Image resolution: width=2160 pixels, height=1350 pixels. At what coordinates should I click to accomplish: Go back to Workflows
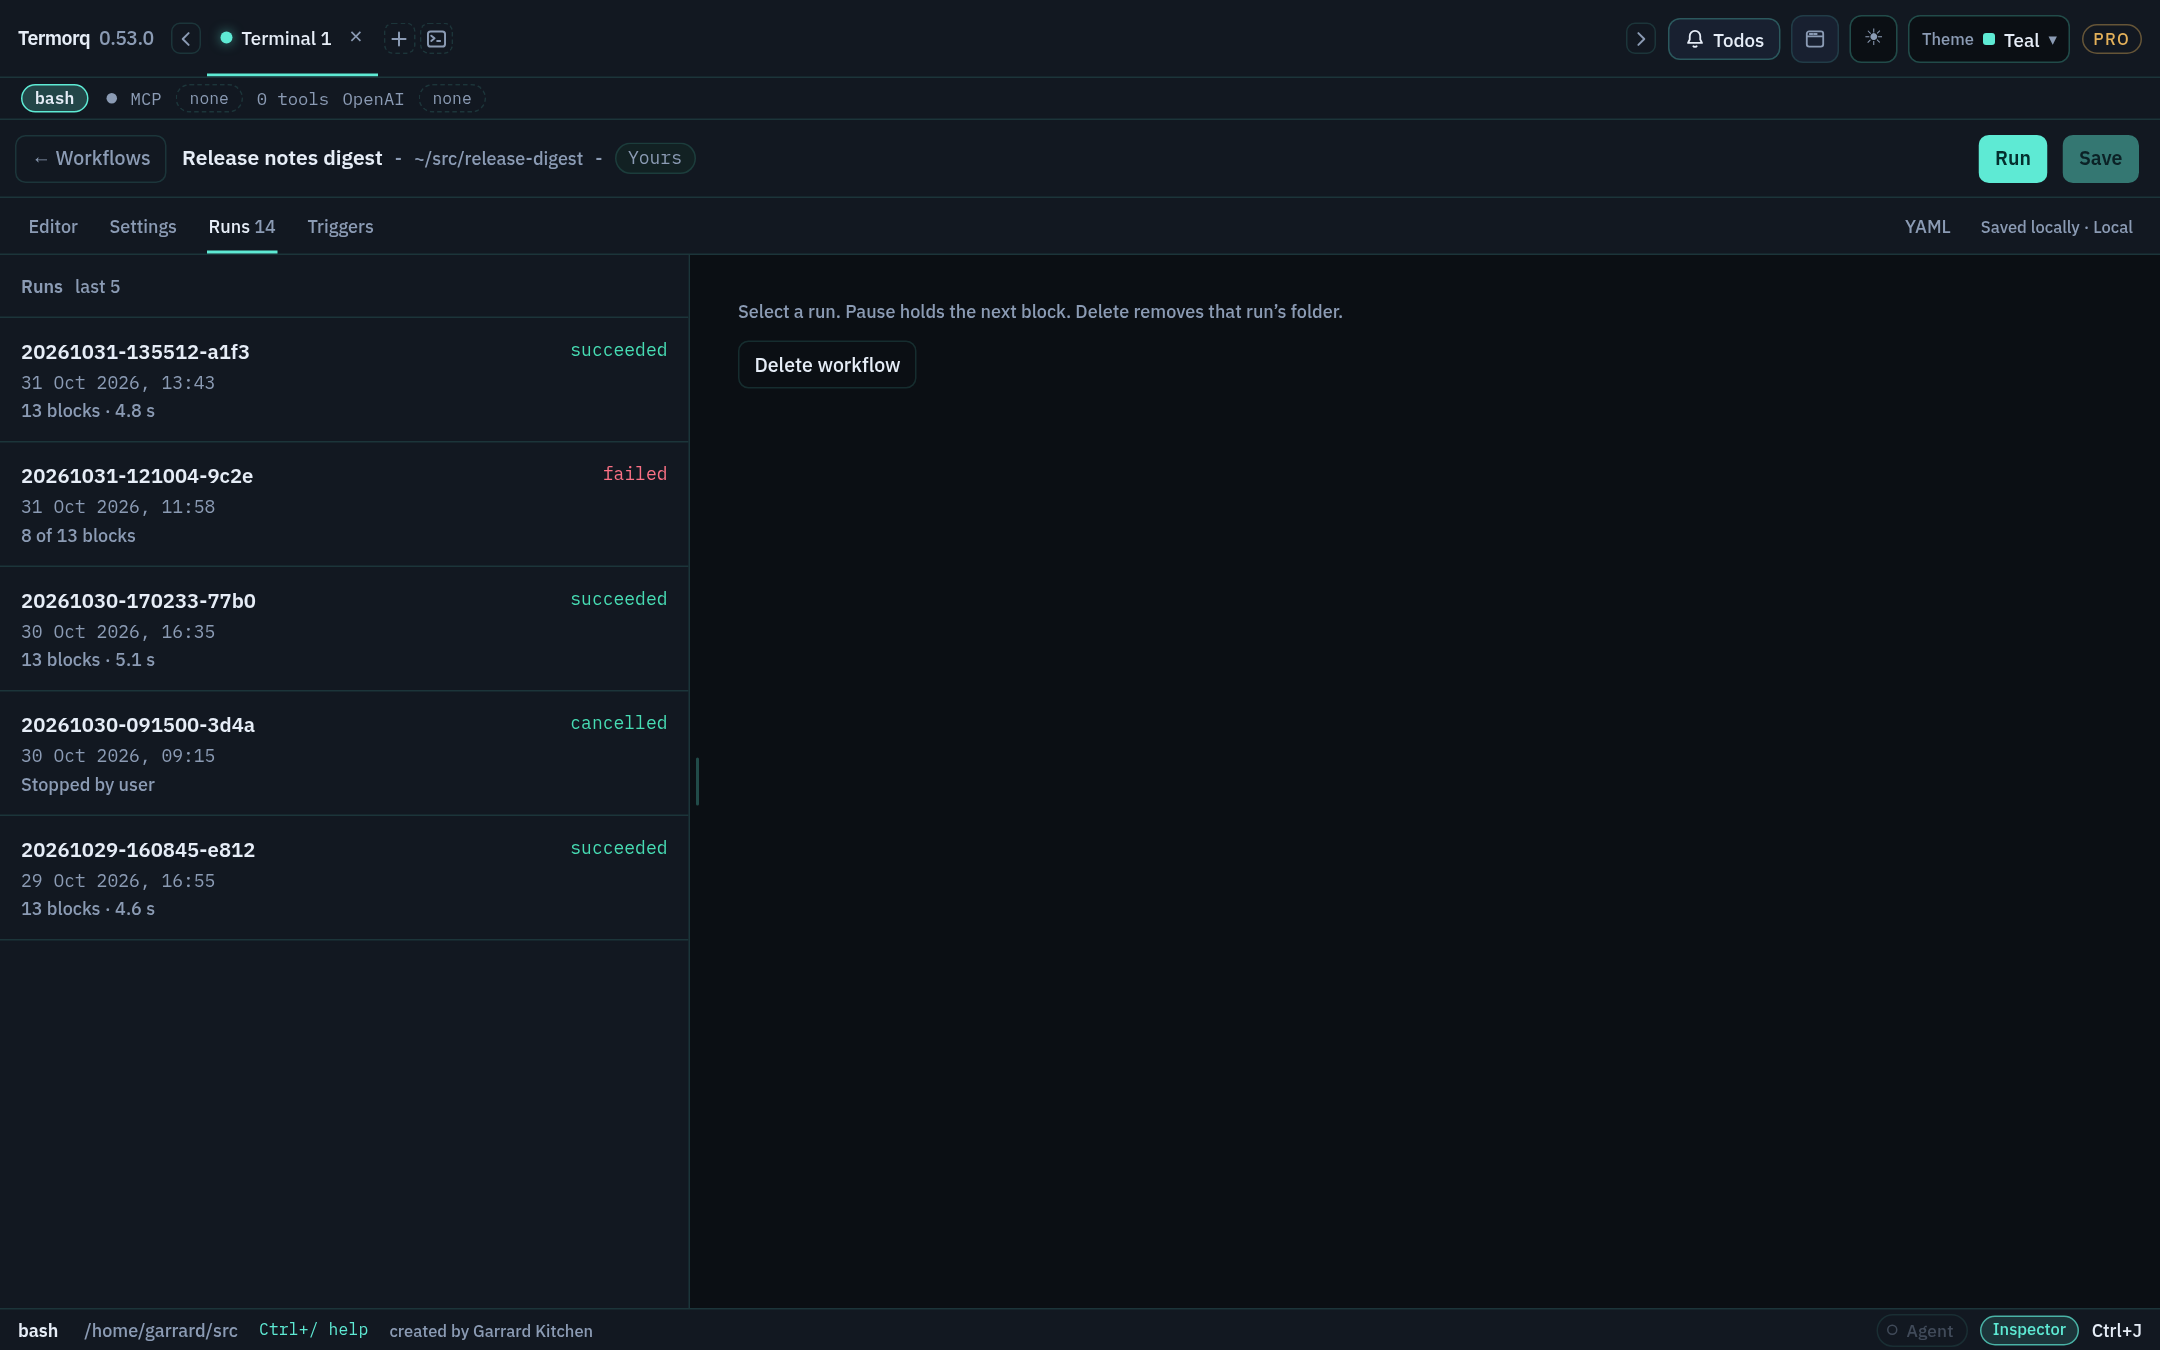(x=91, y=158)
